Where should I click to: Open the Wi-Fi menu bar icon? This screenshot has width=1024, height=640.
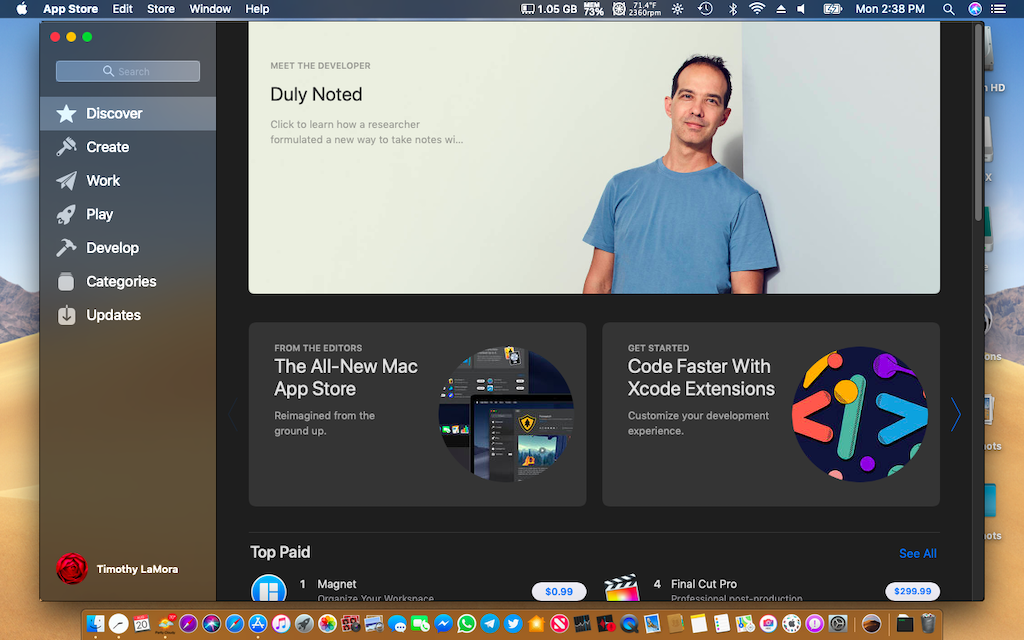(757, 9)
